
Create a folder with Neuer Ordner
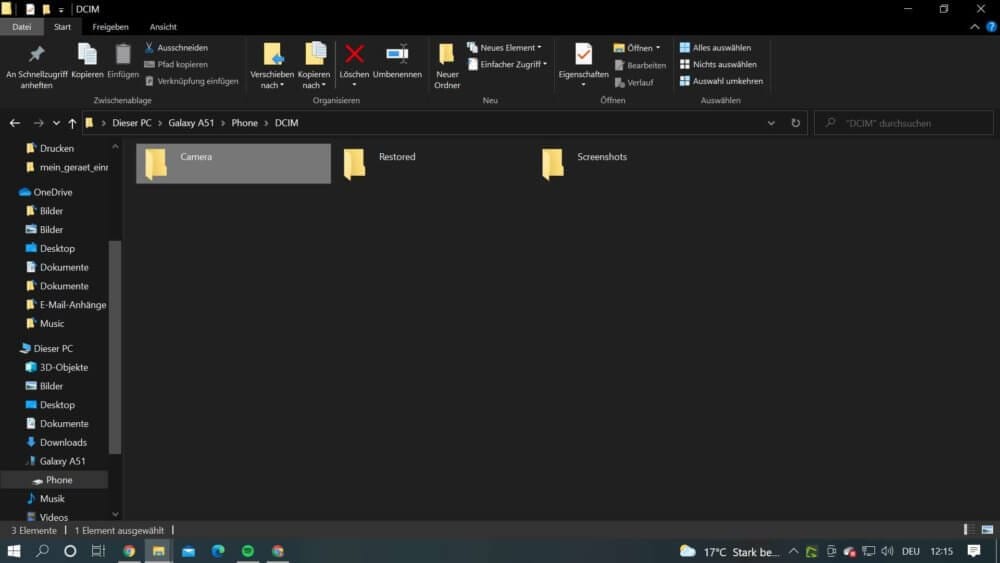click(x=447, y=66)
